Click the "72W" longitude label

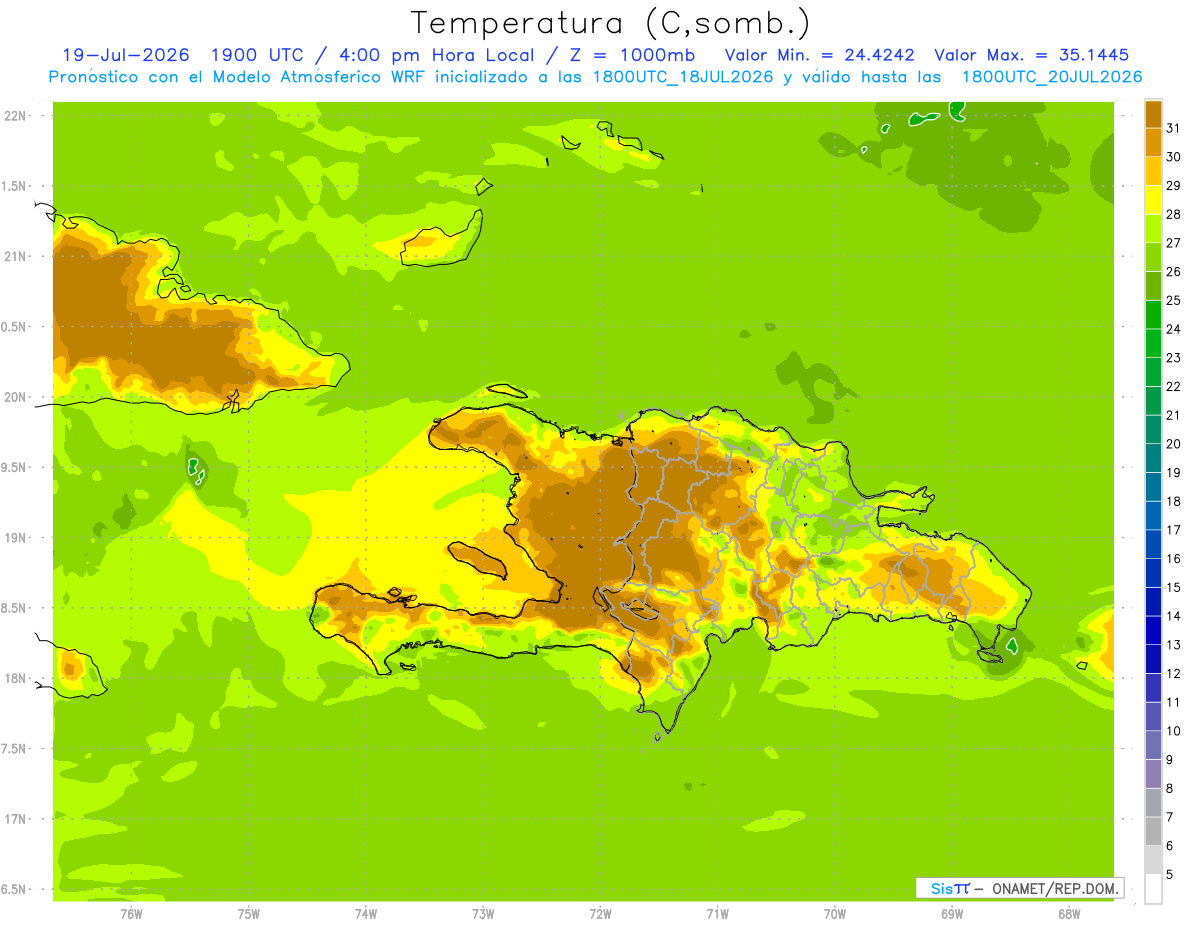click(600, 913)
